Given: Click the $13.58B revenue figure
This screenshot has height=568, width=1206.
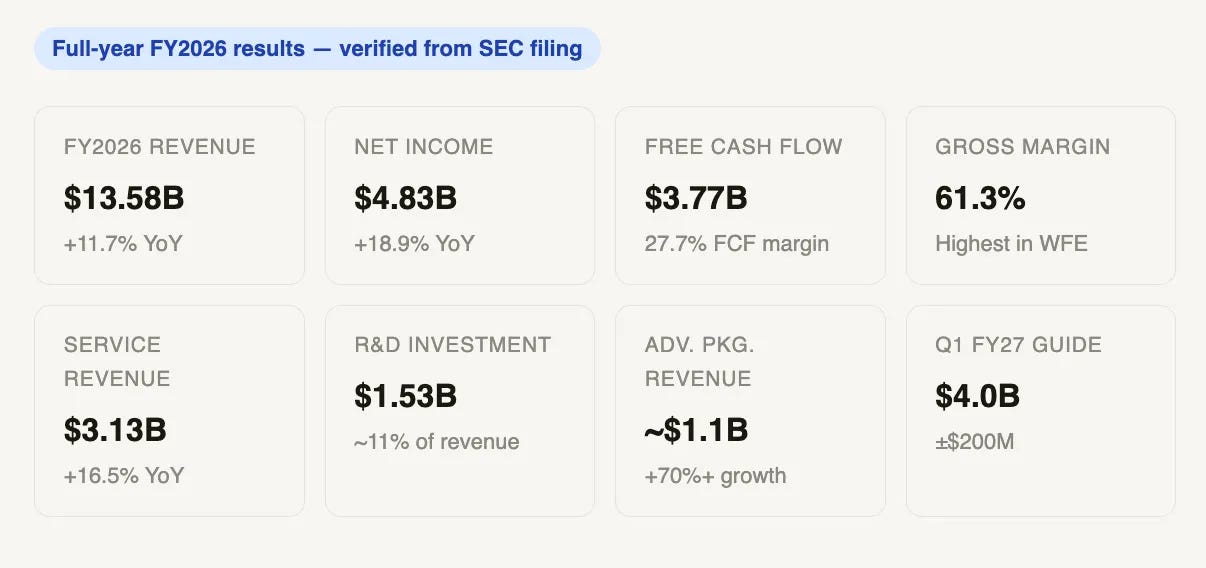Looking at the screenshot, I should tap(124, 198).
